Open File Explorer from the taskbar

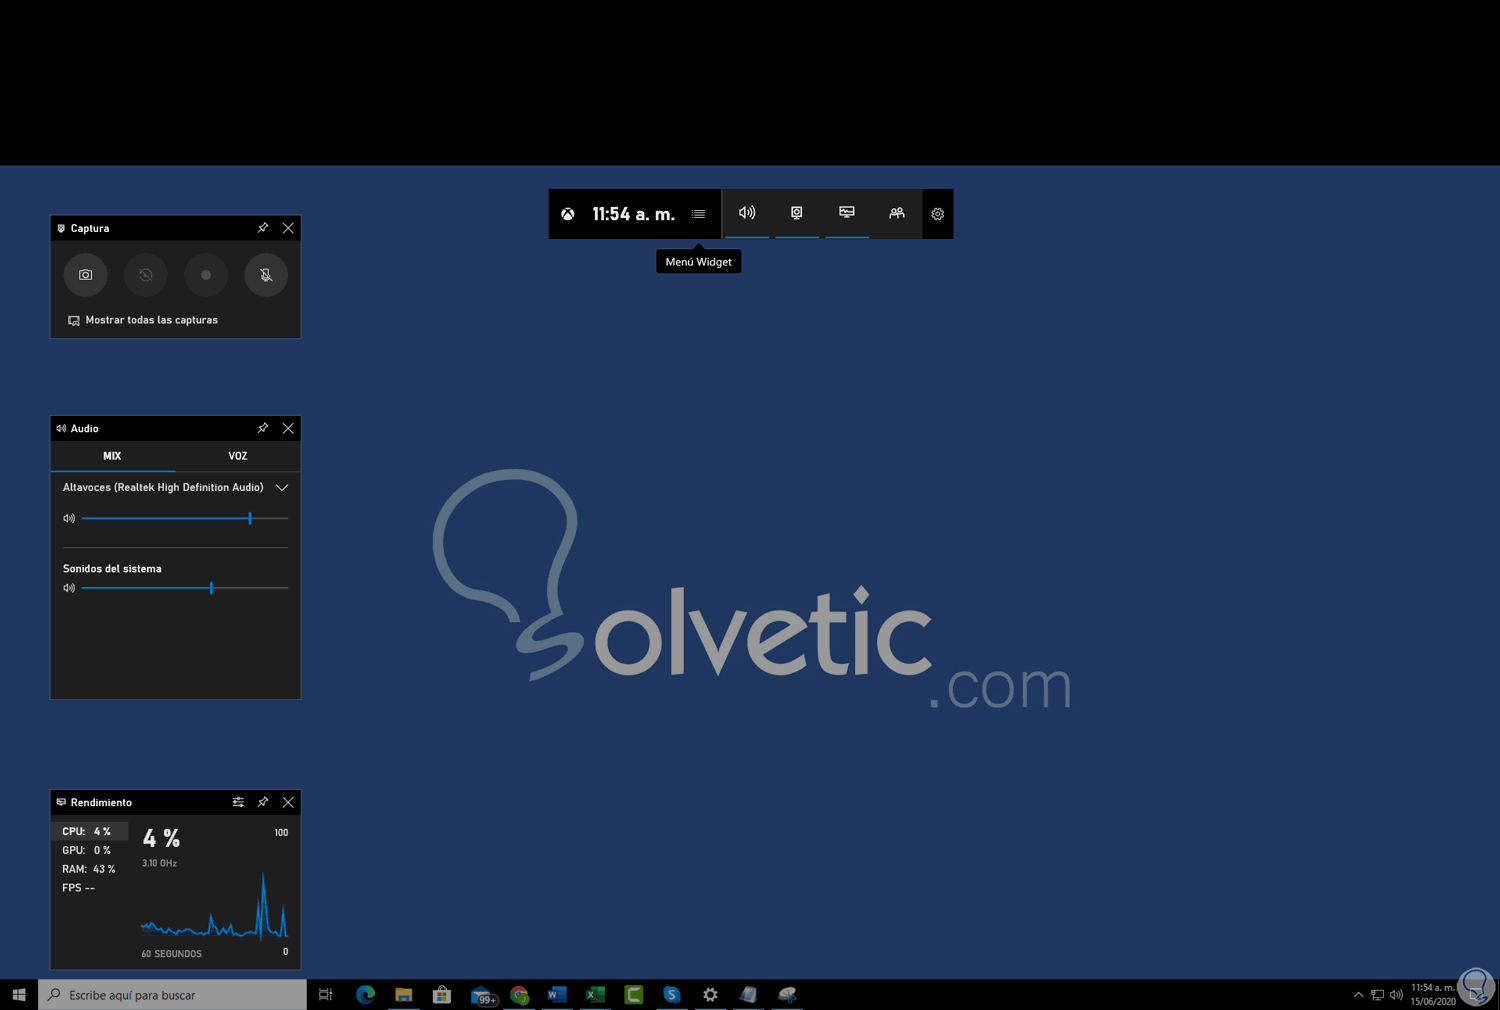coord(403,995)
